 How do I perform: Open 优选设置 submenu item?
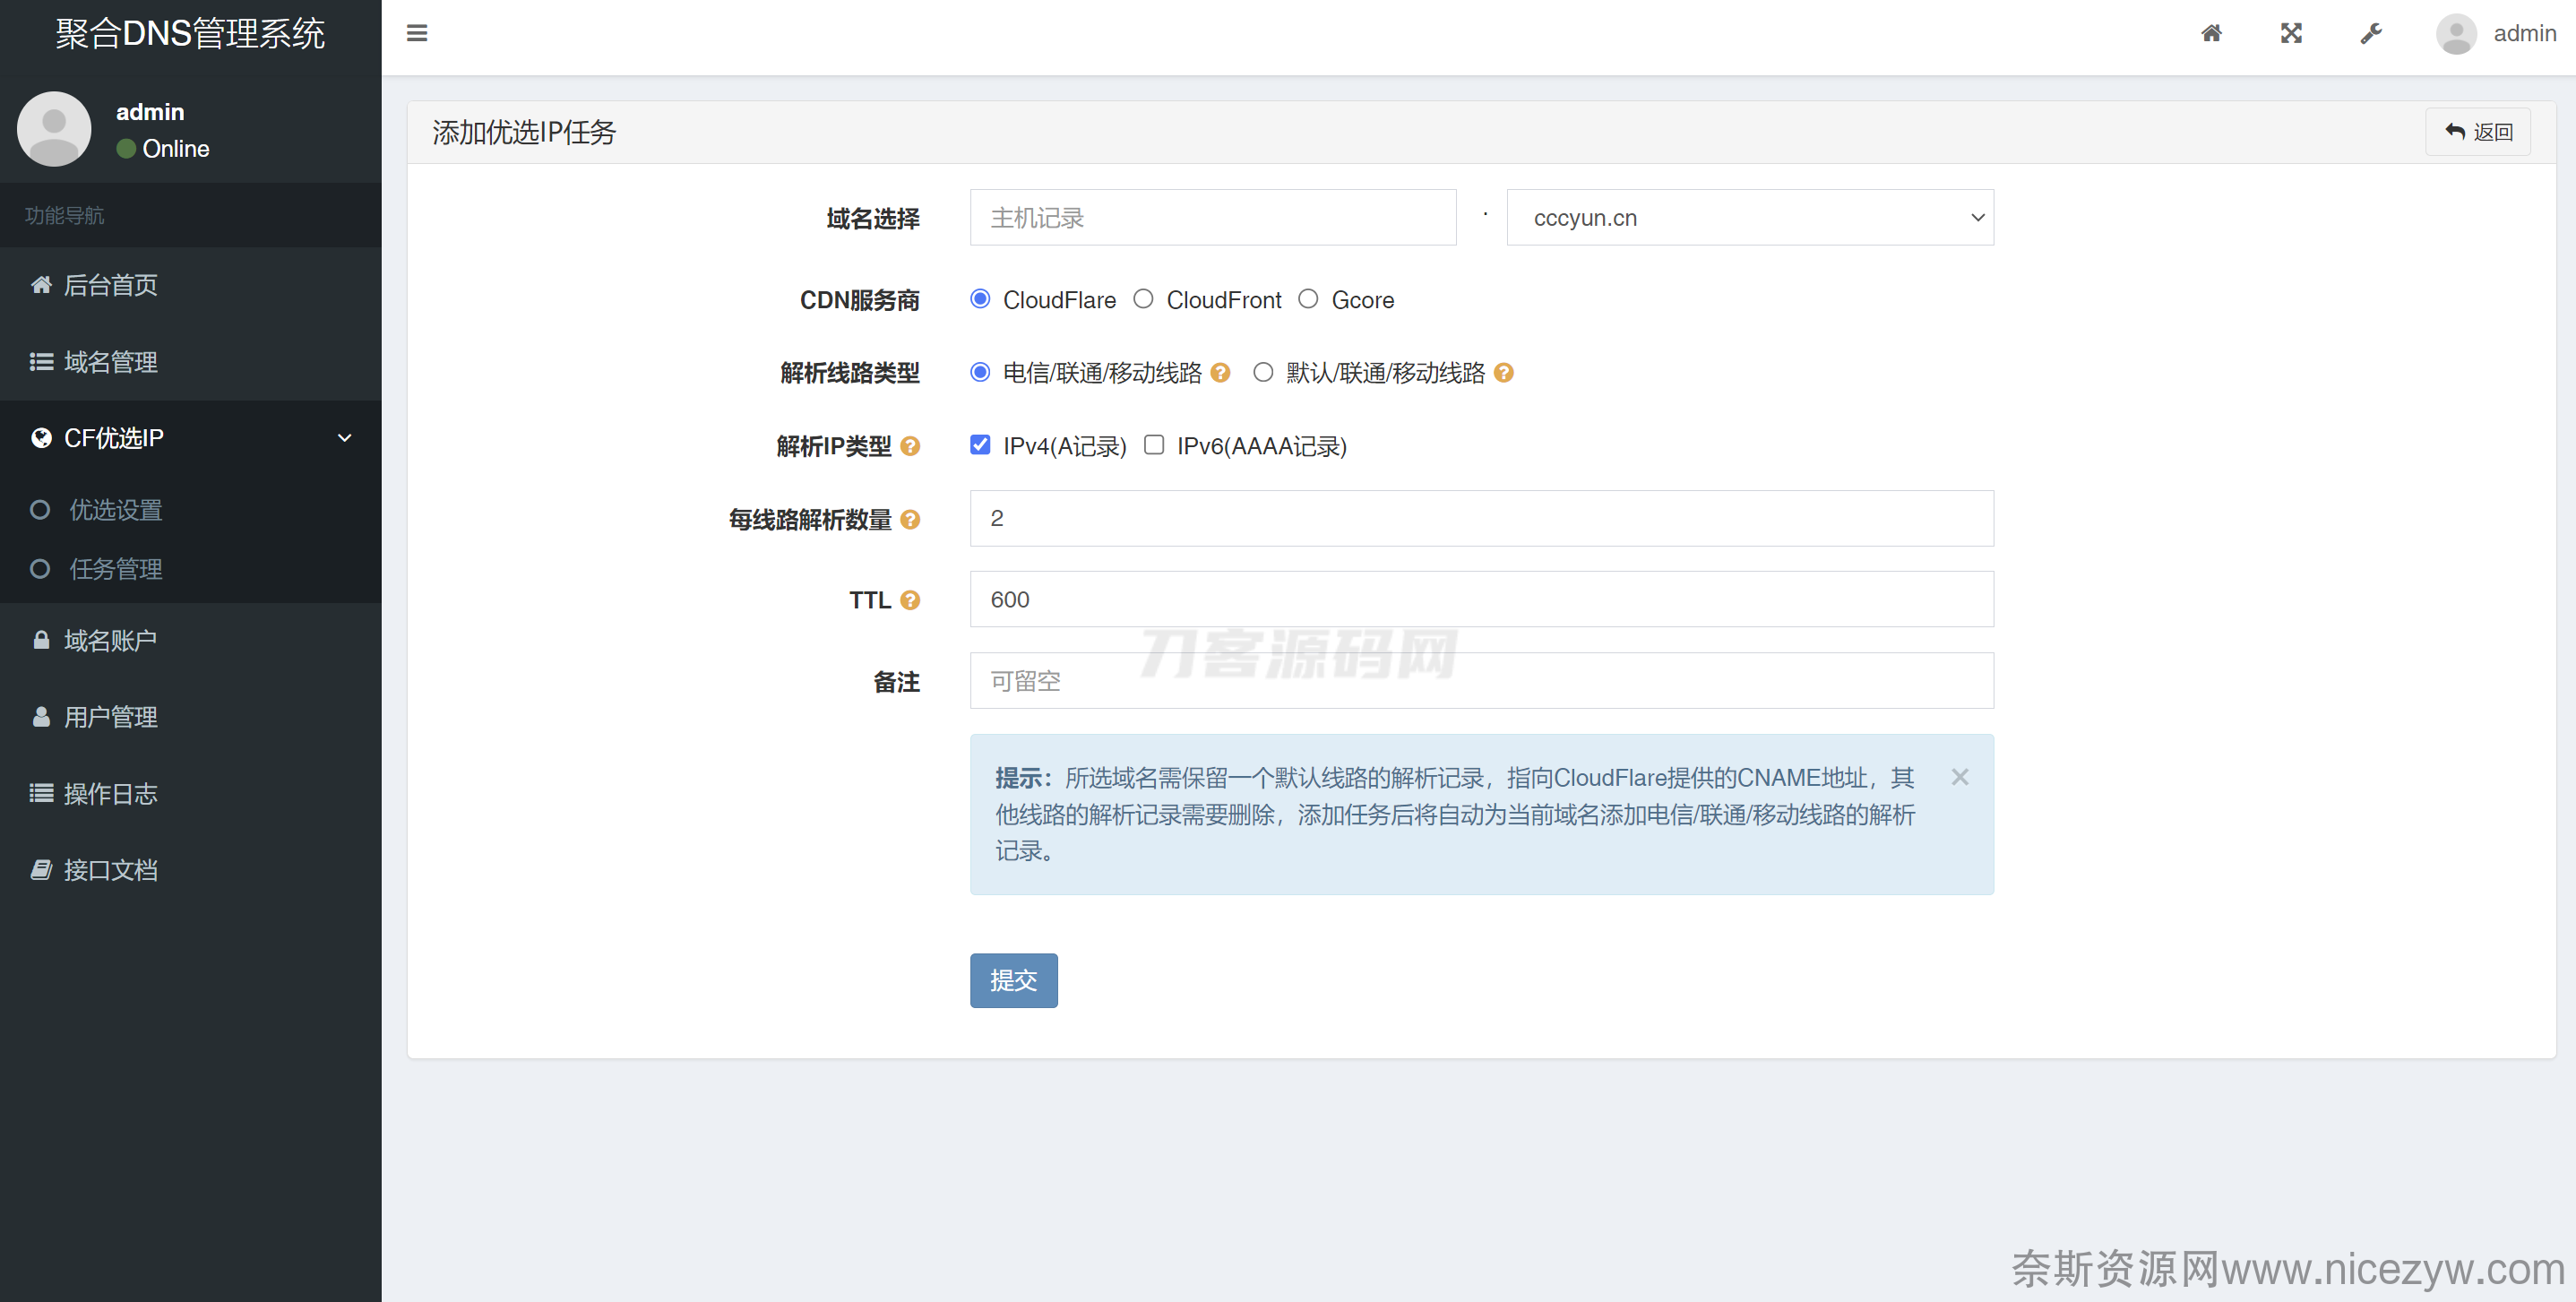[x=191, y=510]
